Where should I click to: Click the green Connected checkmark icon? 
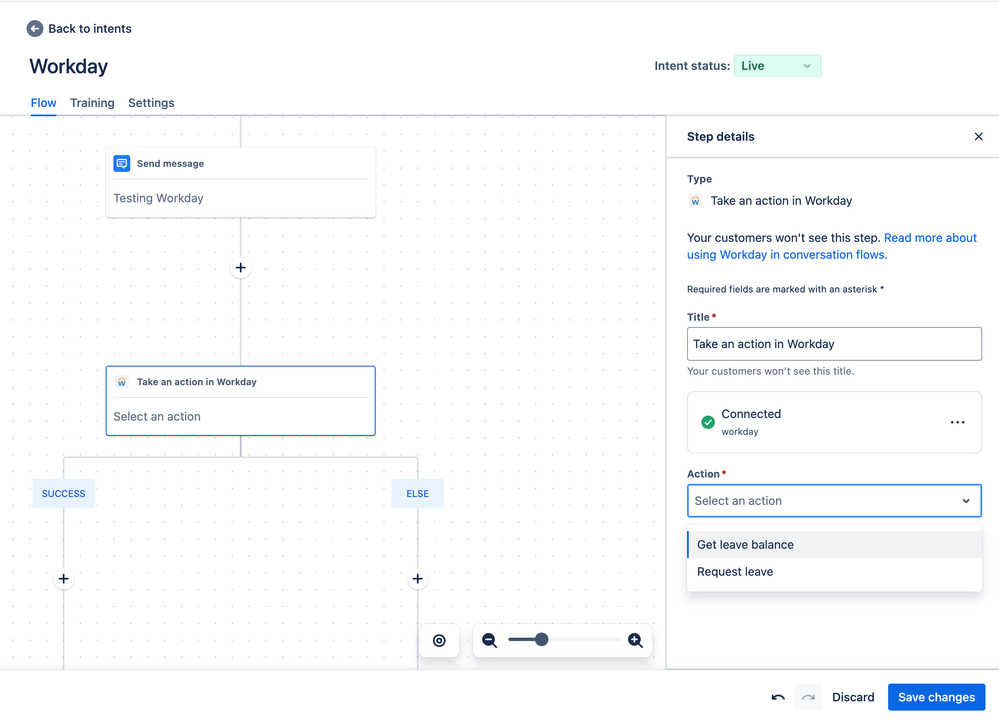tap(707, 422)
